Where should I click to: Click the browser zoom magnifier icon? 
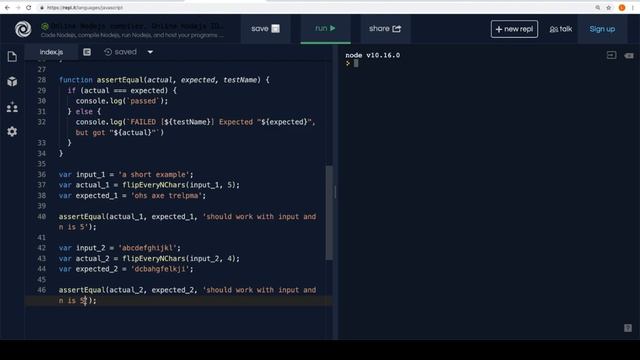point(598,7)
